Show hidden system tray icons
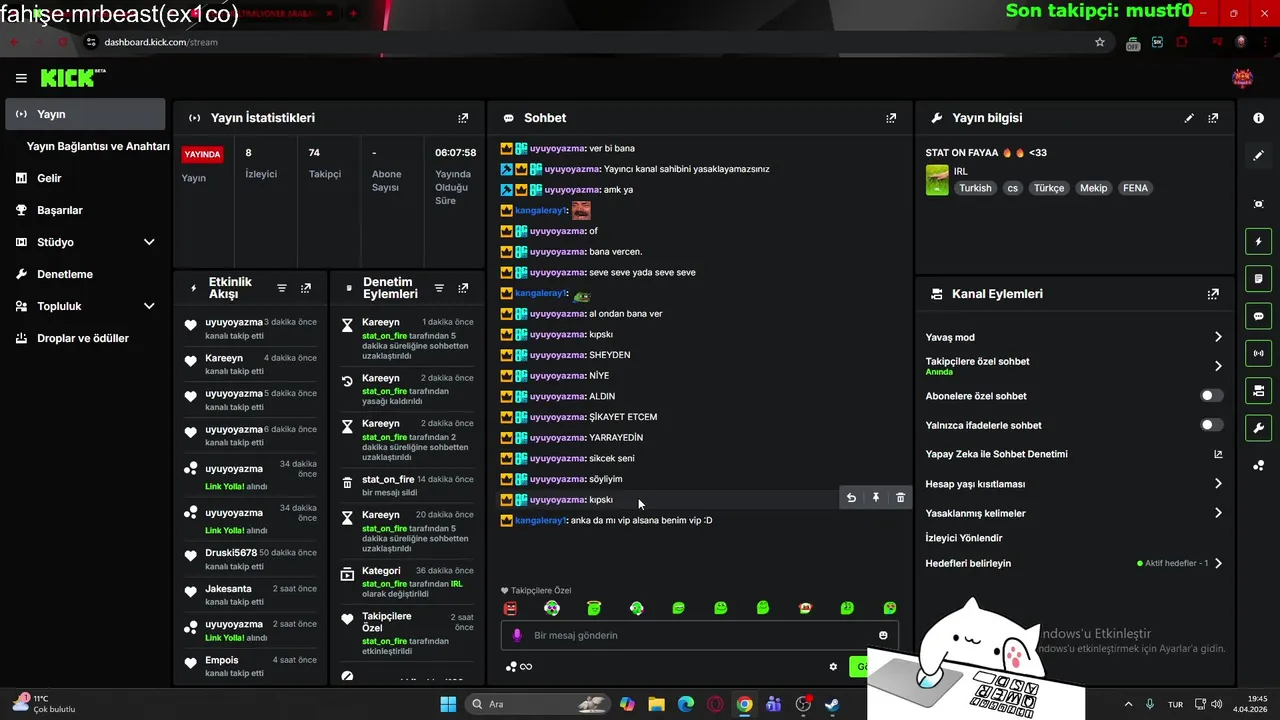Image resolution: width=1280 pixels, height=720 pixels. point(1129,704)
